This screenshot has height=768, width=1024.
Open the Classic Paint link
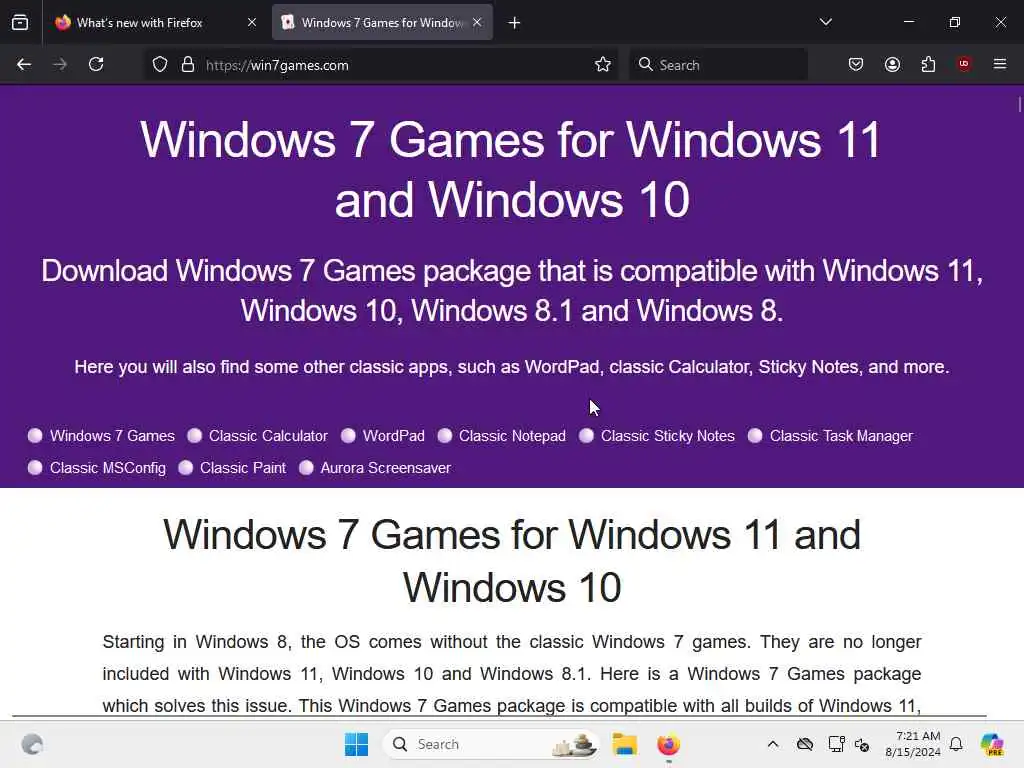[243, 468]
